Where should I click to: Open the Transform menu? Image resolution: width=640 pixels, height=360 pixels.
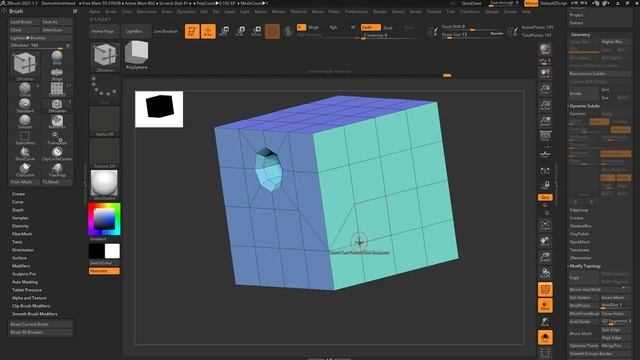[x=470, y=12]
